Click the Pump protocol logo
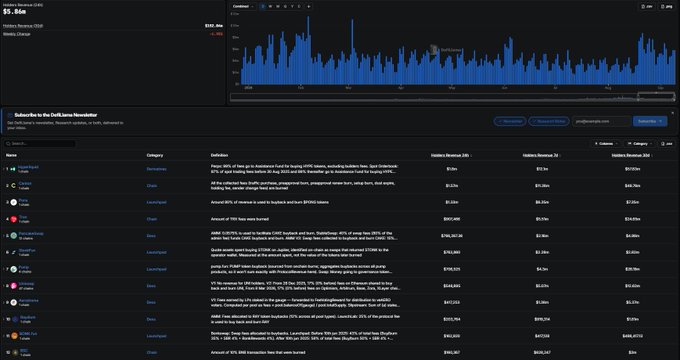Screen dimensions: 680x360 point(13,269)
